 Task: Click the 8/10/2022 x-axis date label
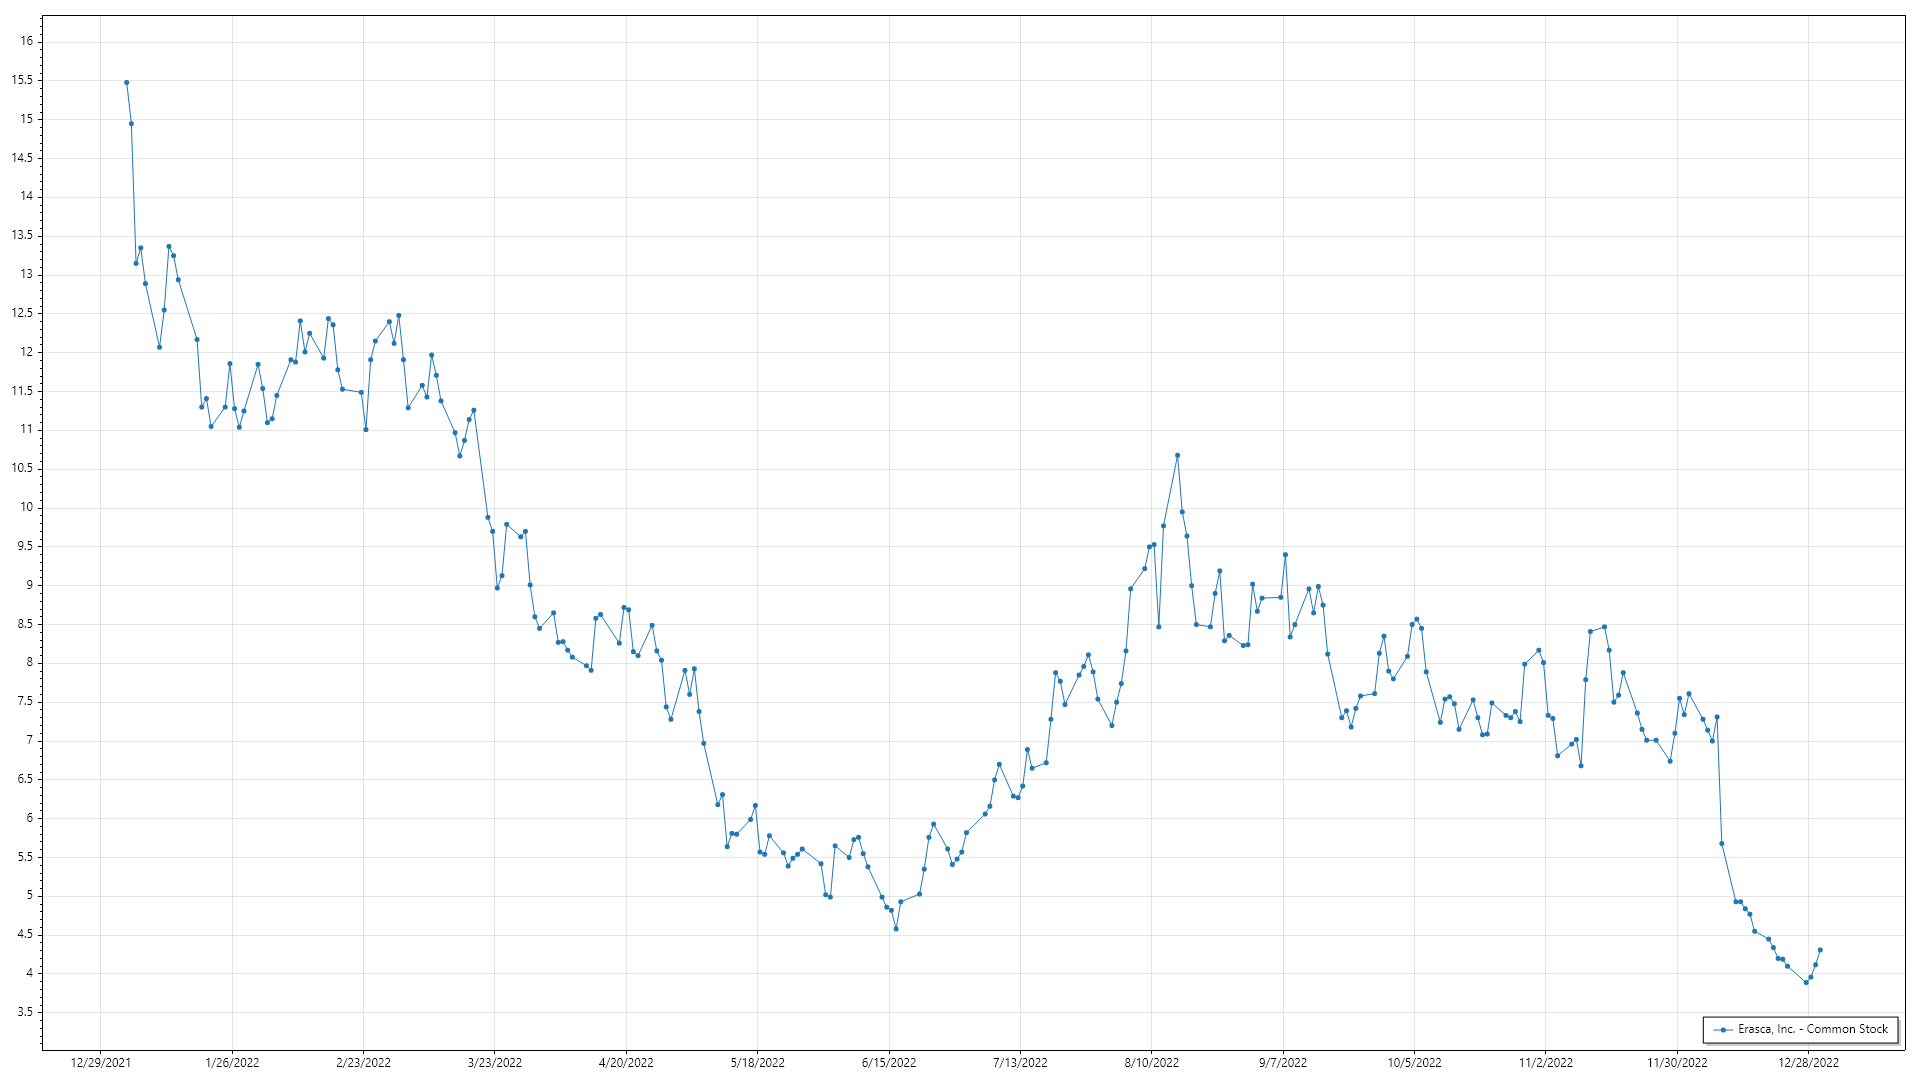pos(1151,1063)
